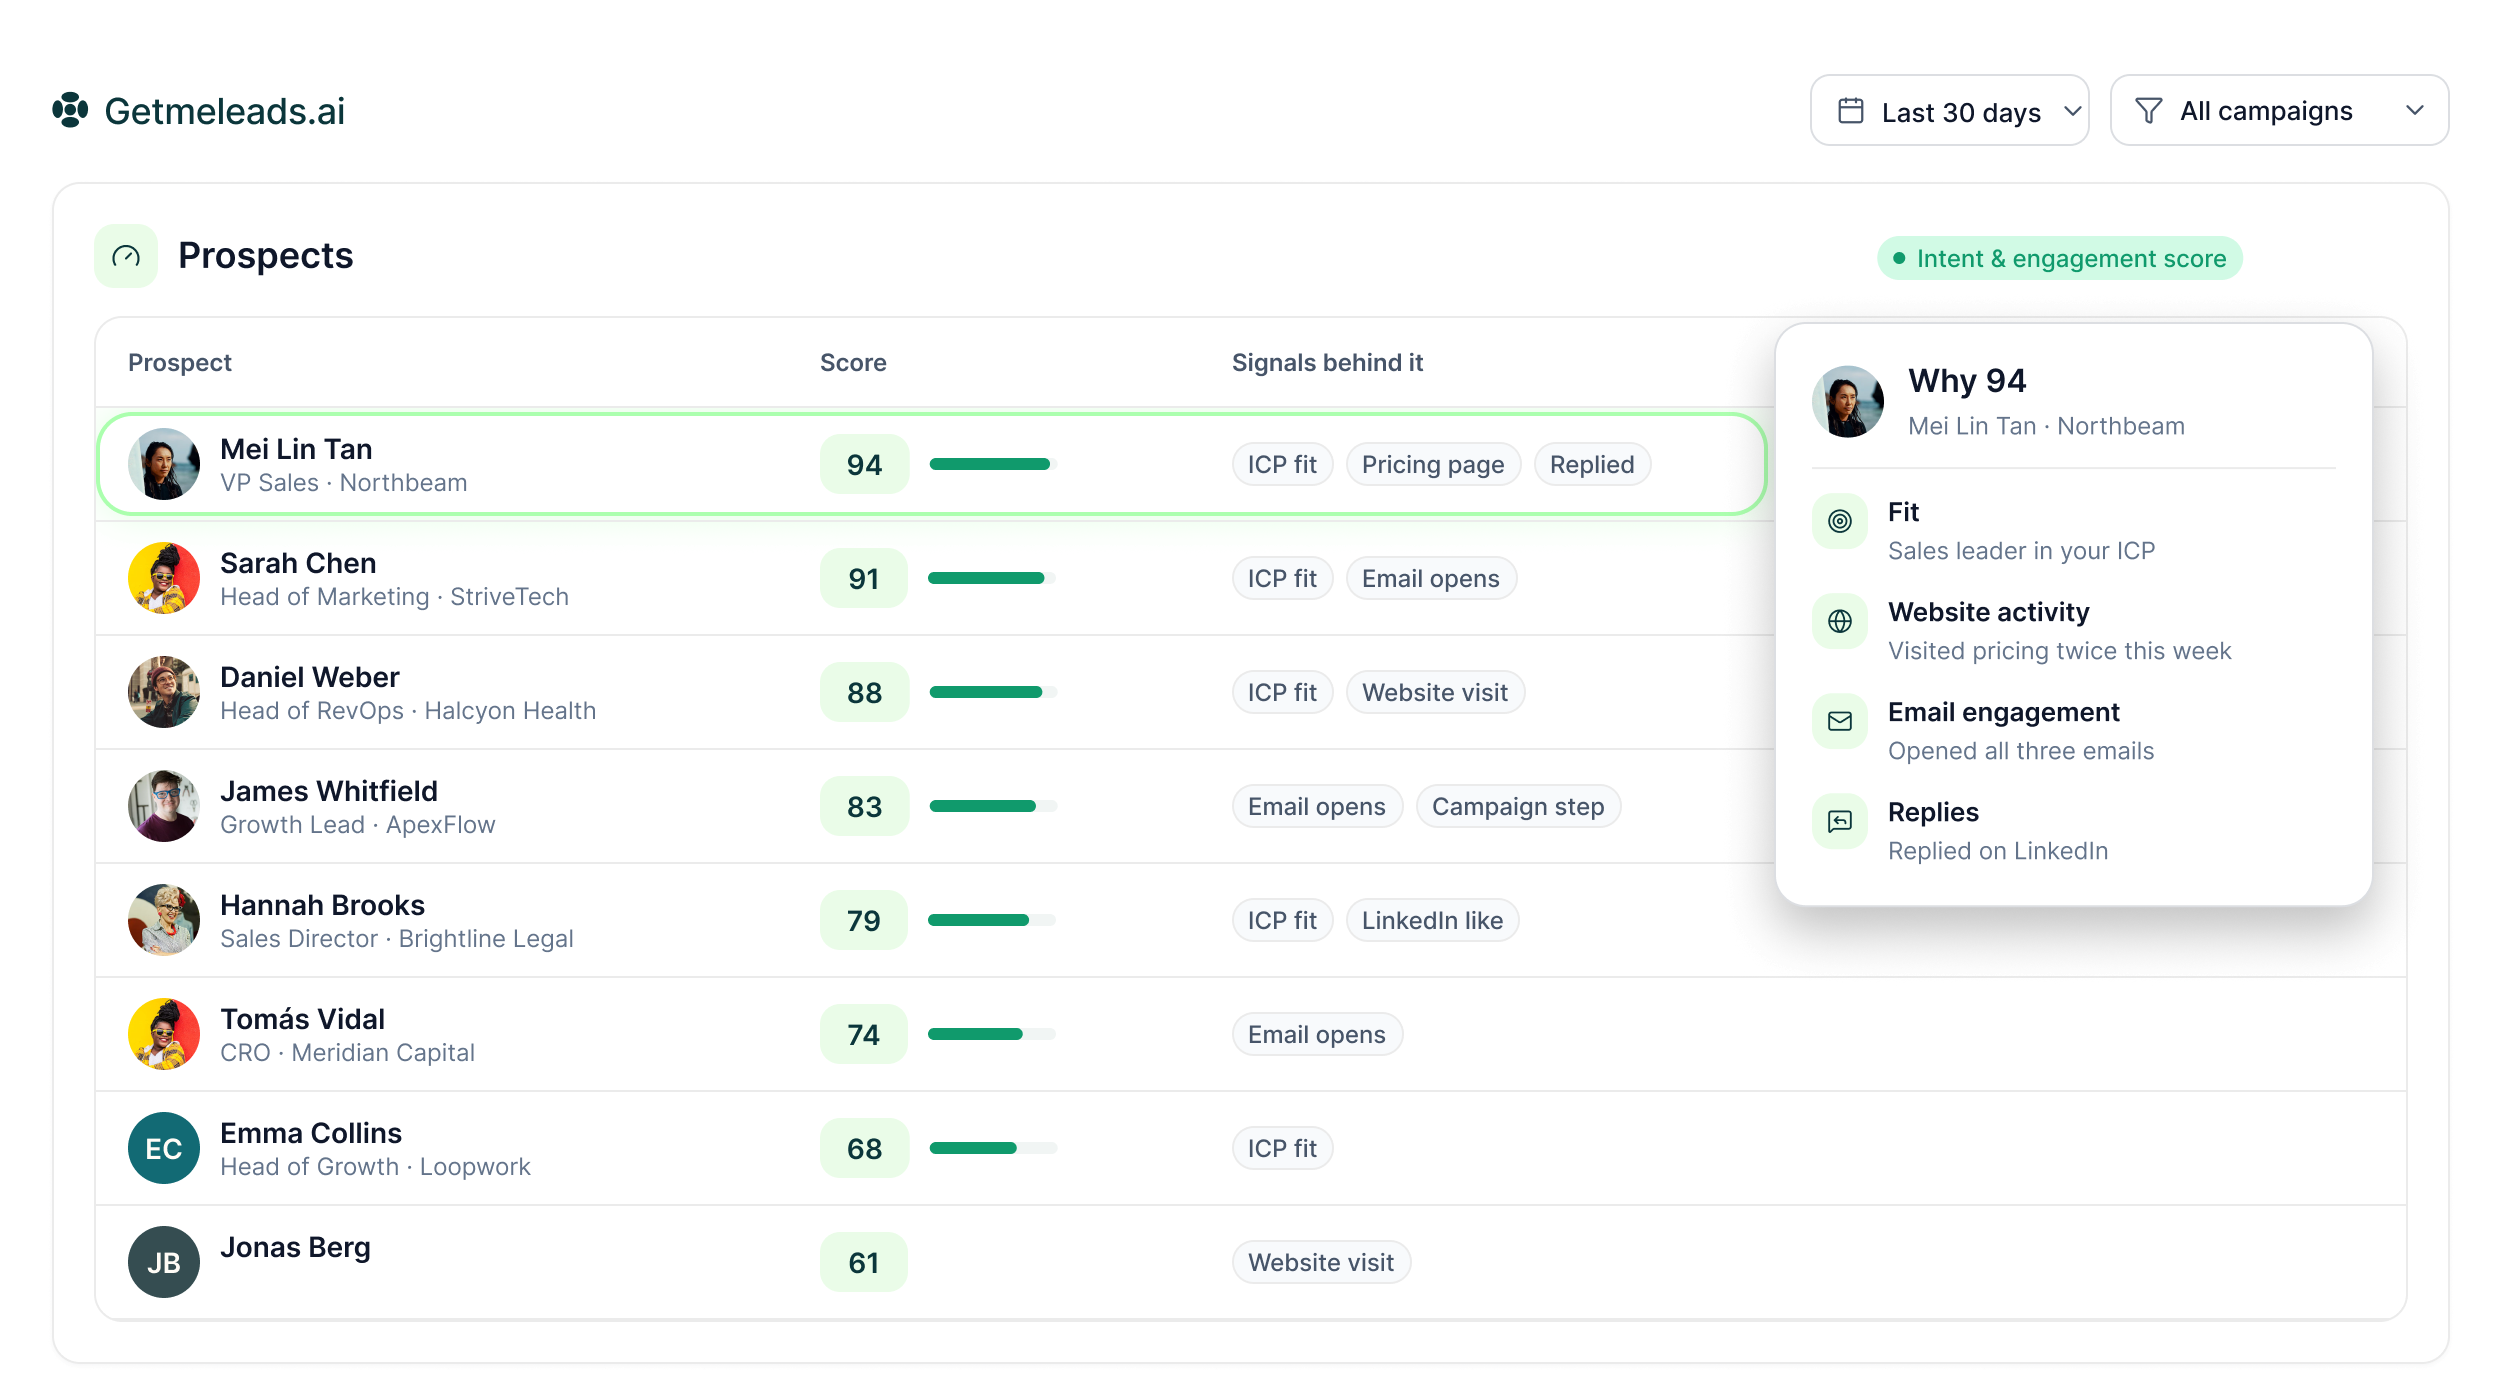The width and height of the screenshot is (2502, 1386).
Task: Click the Getmeleads.ai clover logo icon
Action: [70, 110]
